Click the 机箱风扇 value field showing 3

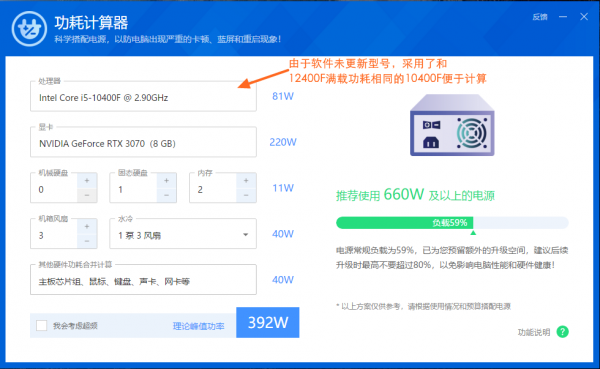54,235
